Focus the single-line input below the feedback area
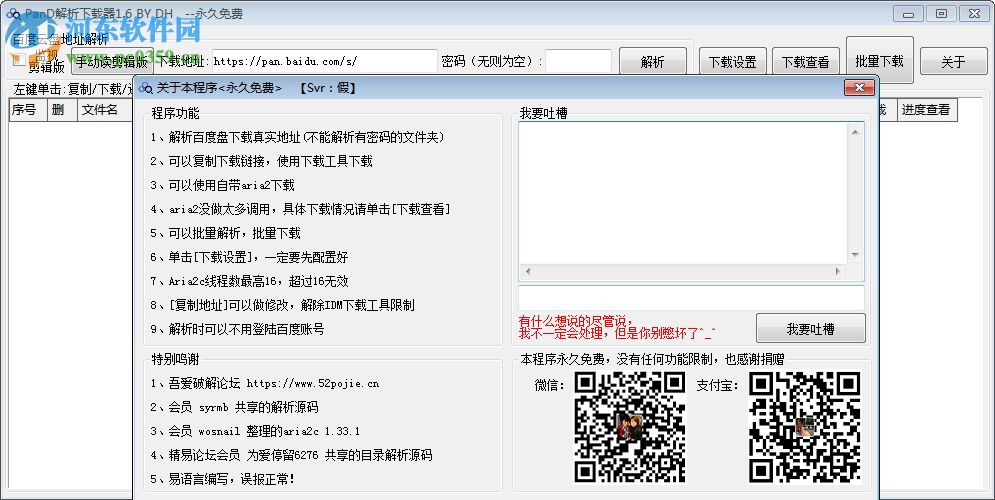The height and width of the screenshot is (500, 995). coord(691,298)
